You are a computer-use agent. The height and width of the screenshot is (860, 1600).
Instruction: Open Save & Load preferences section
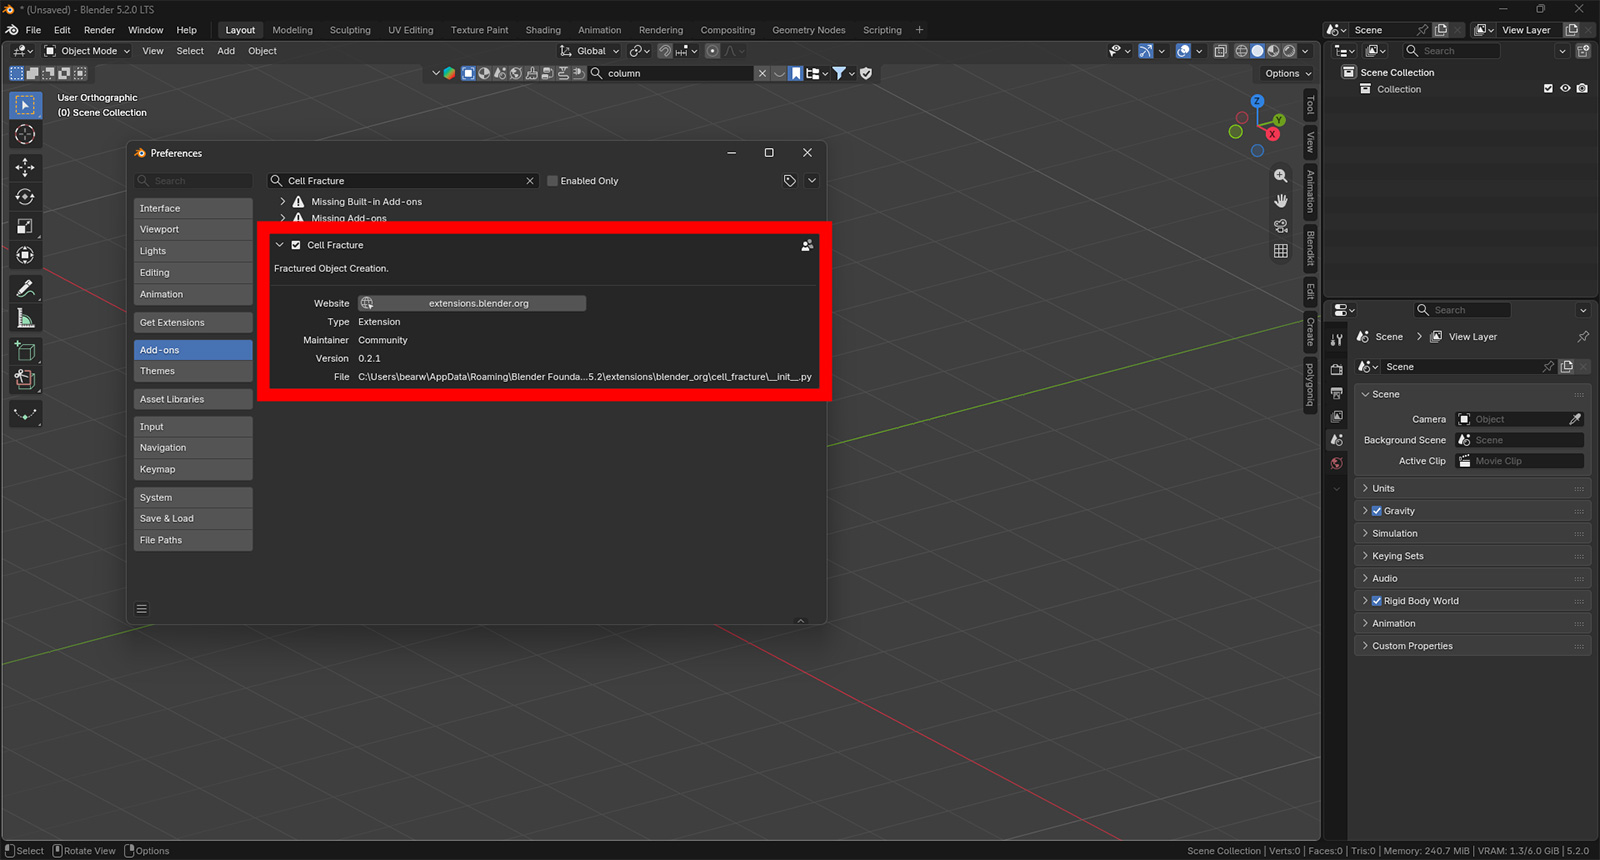click(x=193, y=519)
